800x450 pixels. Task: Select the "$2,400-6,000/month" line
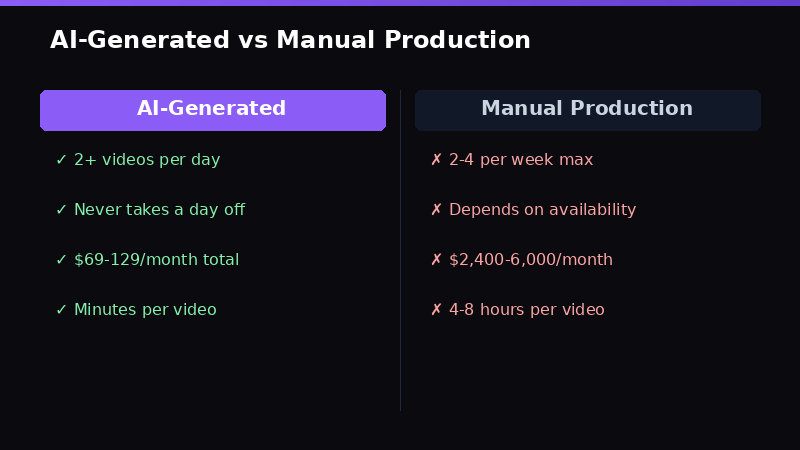531,260
